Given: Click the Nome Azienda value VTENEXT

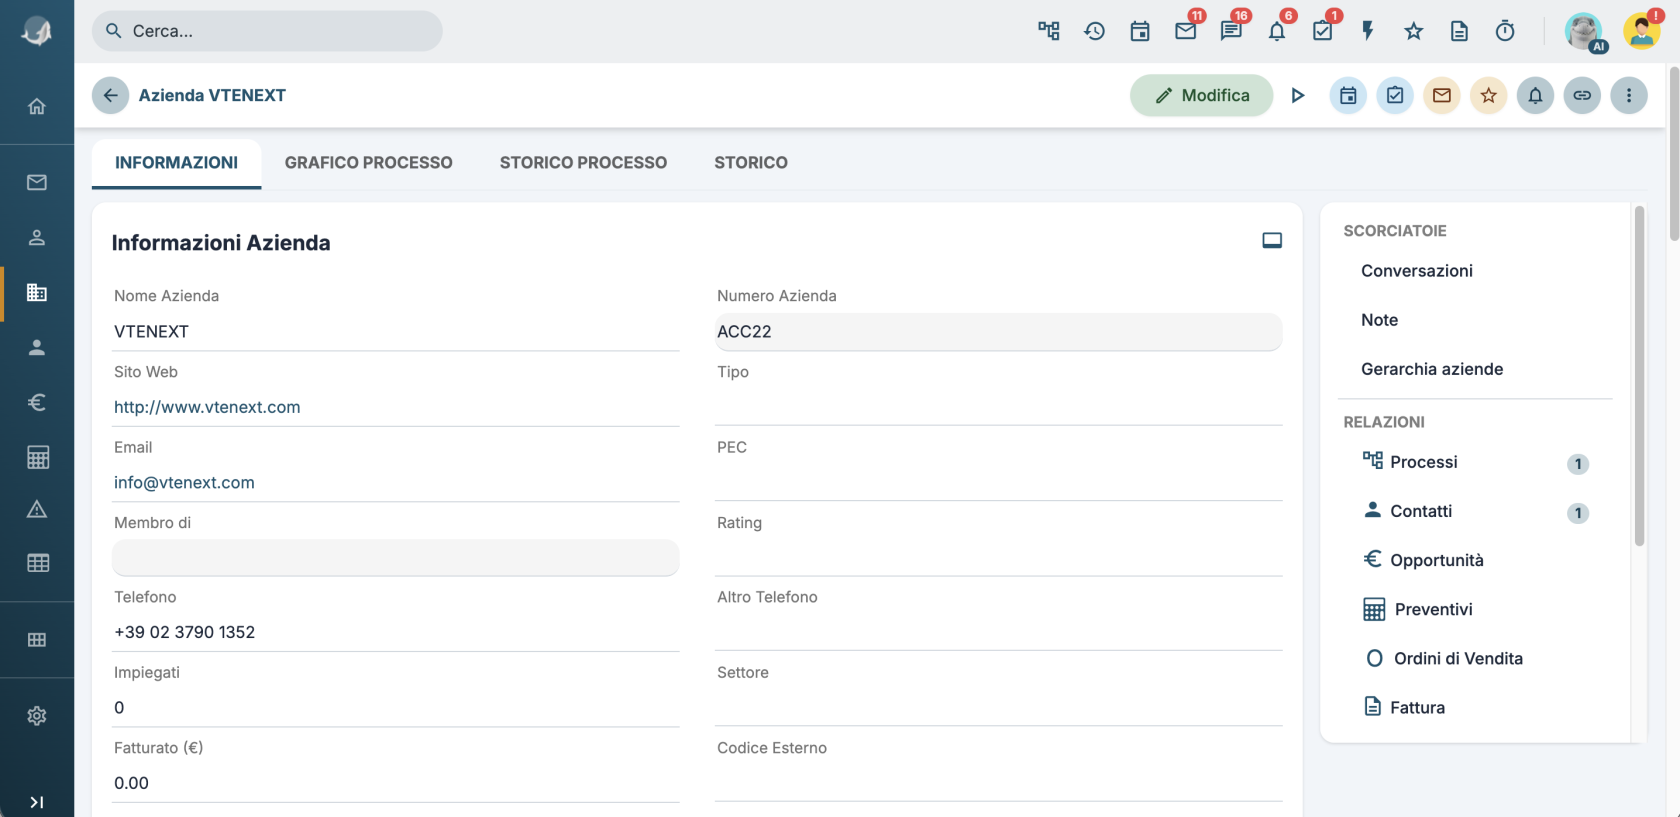Looking at the screenshot, I should [x=151, y=332].
